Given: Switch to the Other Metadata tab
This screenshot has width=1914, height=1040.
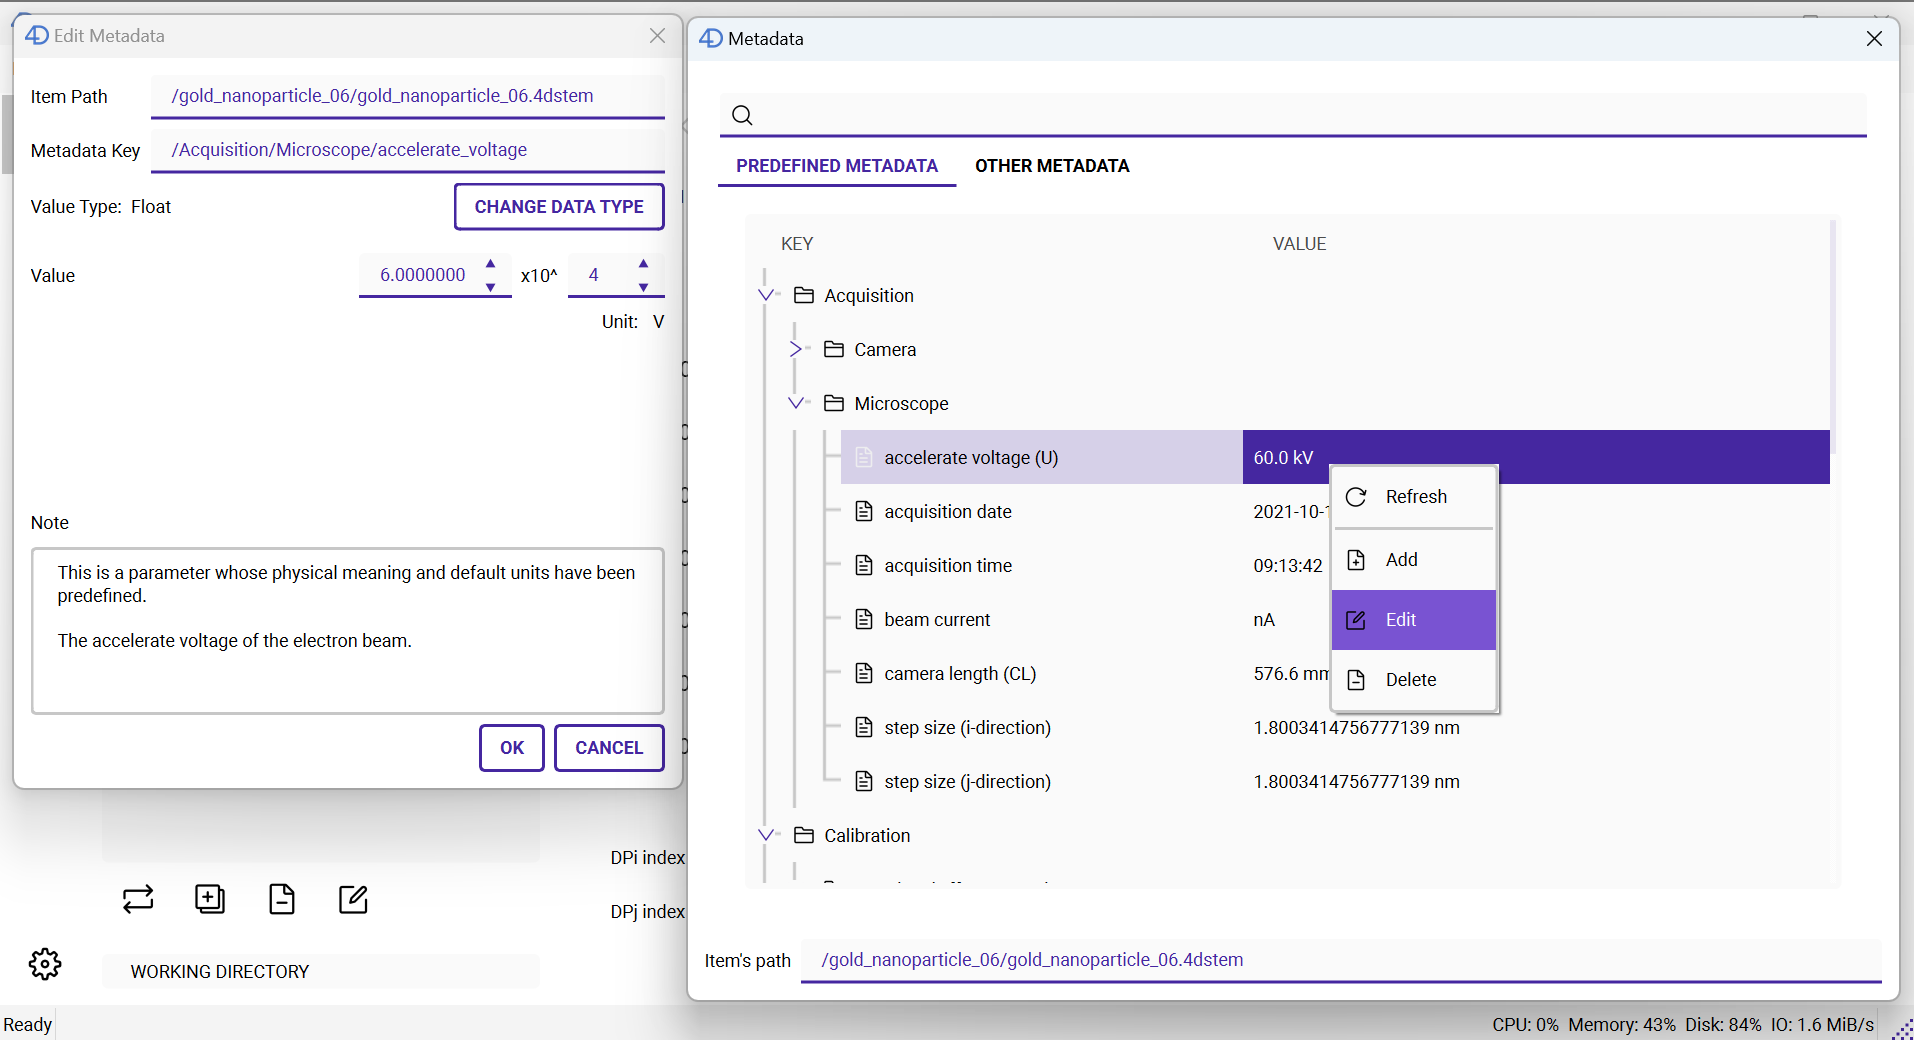Looking at the screenshot, I should (1052, 166).
